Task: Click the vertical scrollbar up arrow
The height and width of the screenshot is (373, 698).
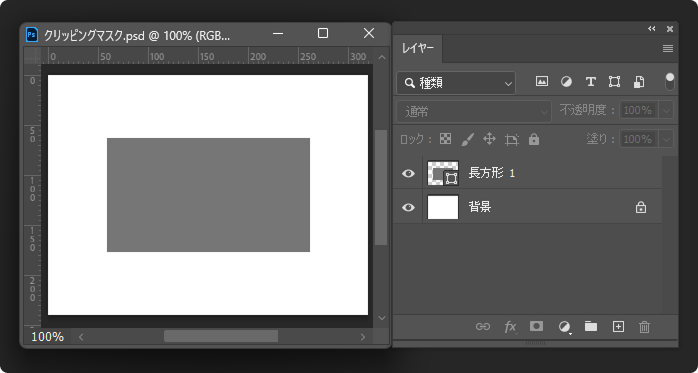Action: click(381, 57)
